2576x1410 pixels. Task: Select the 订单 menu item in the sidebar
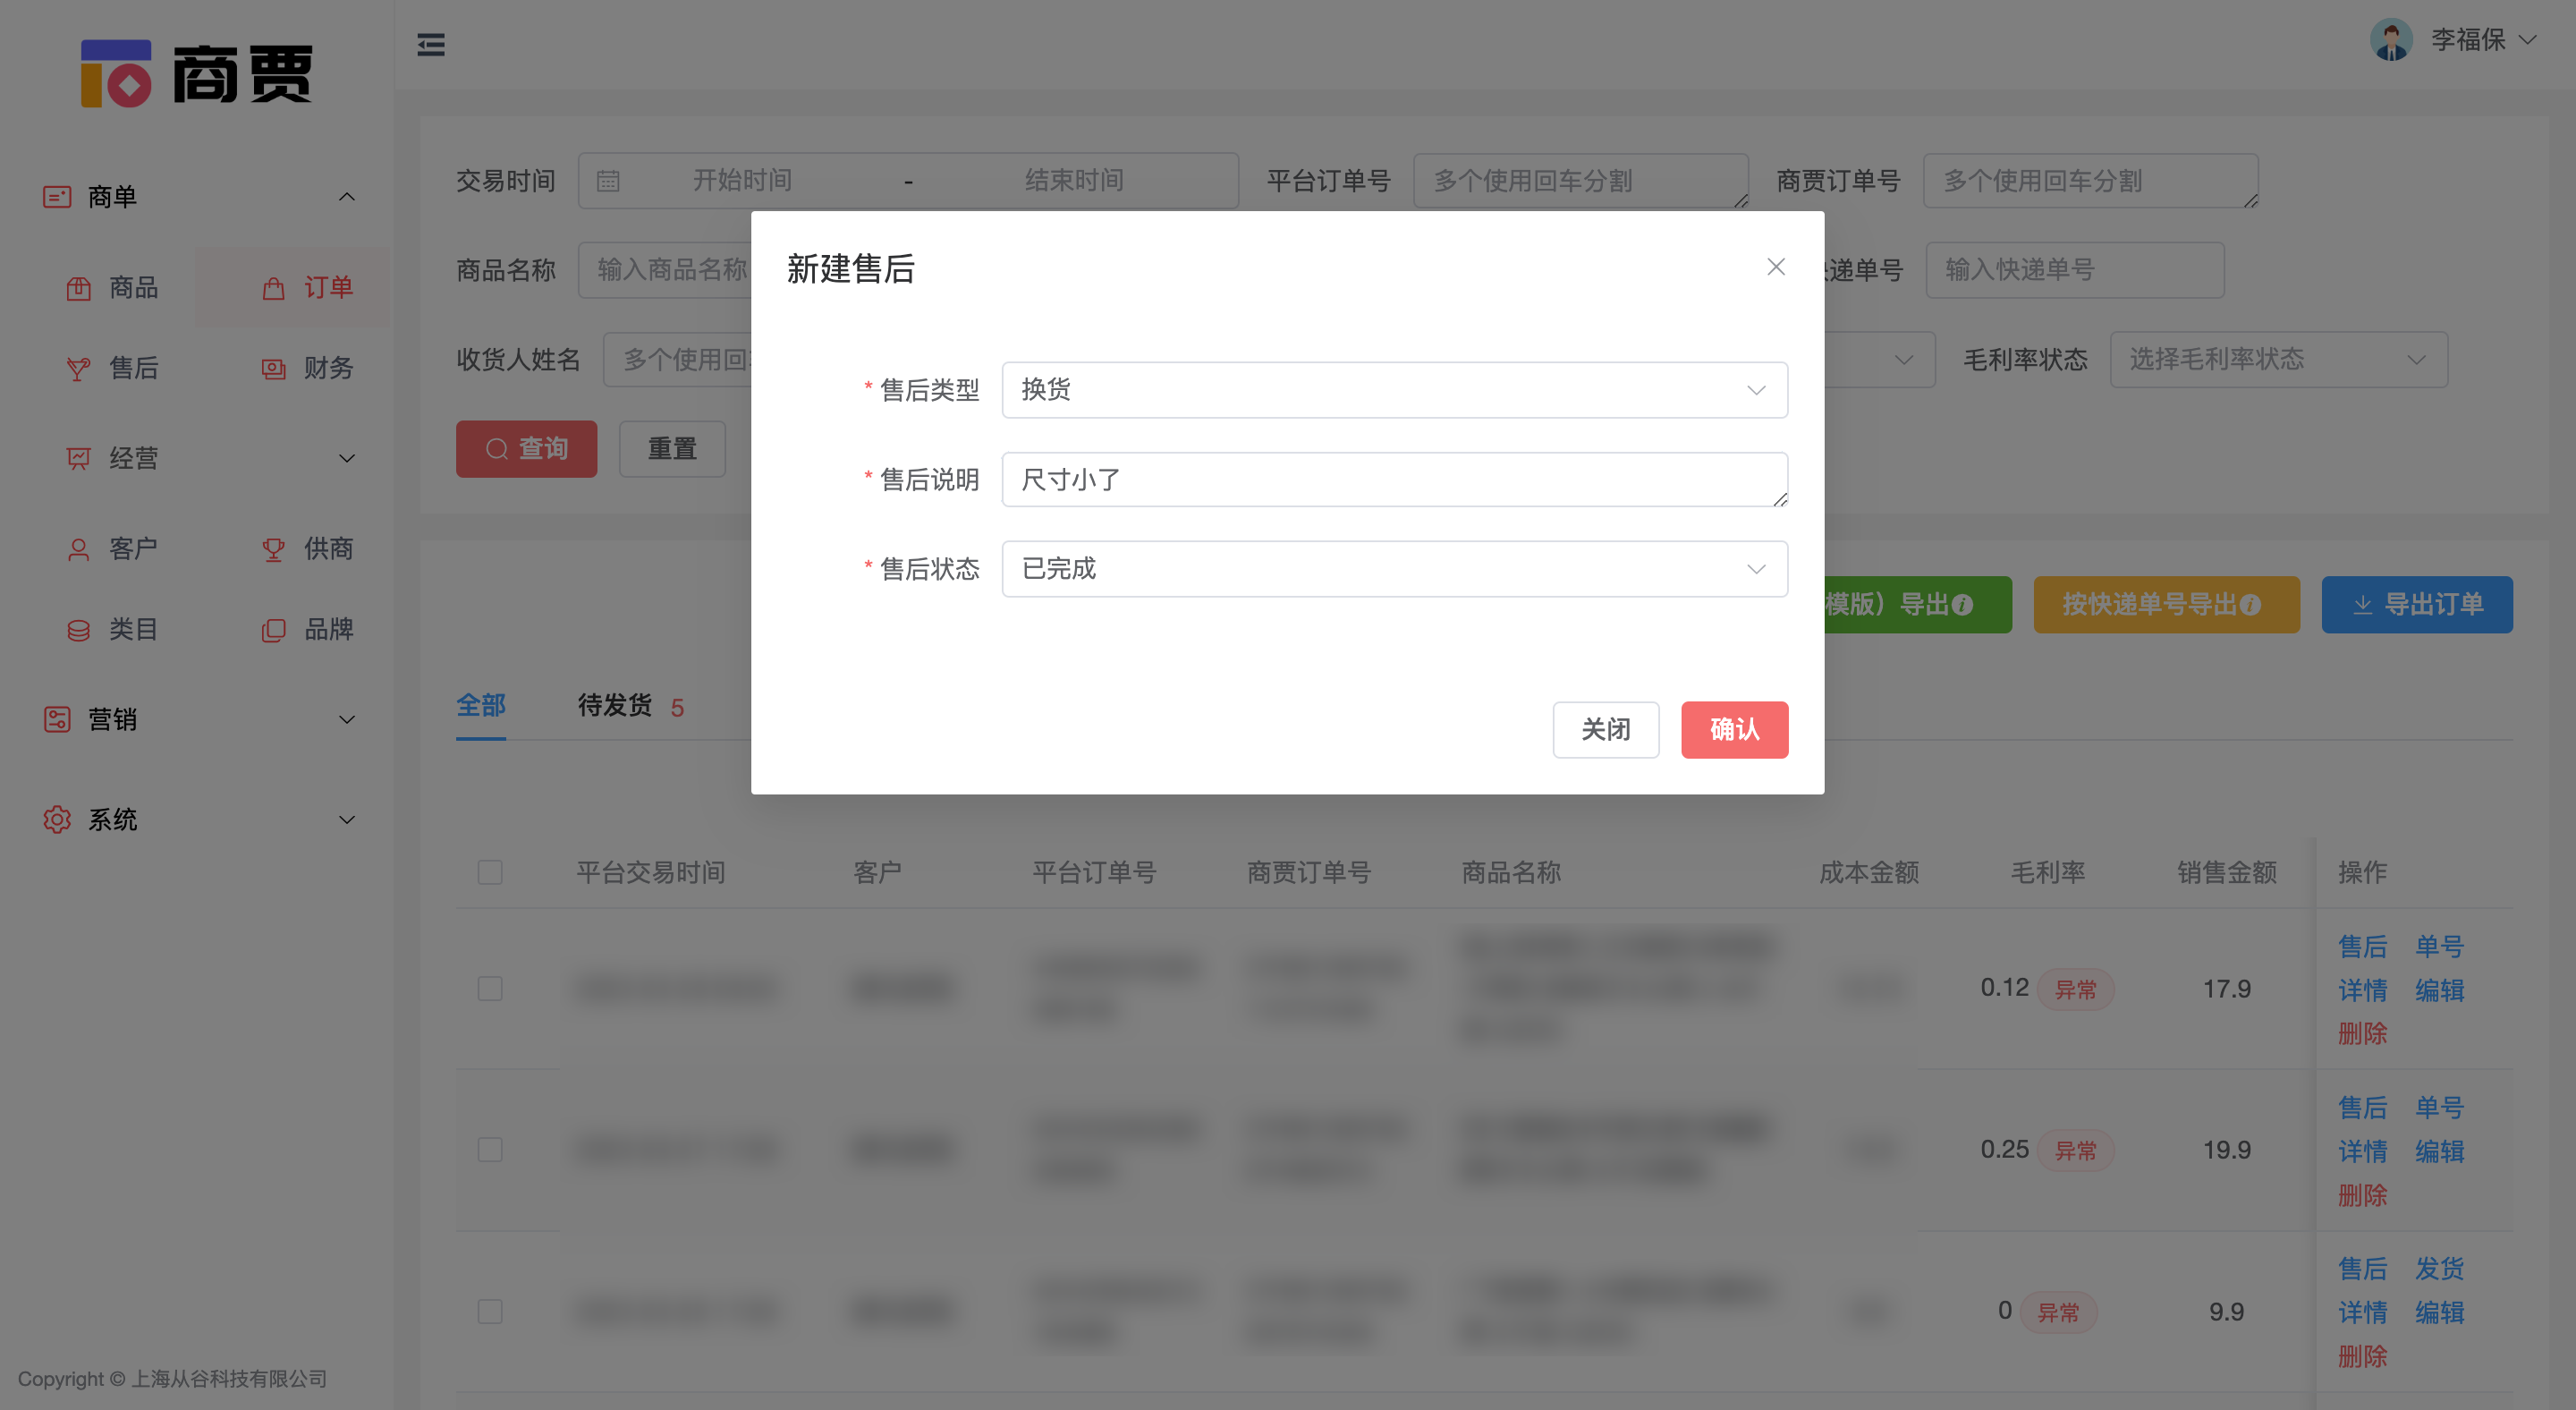point(329,288)
